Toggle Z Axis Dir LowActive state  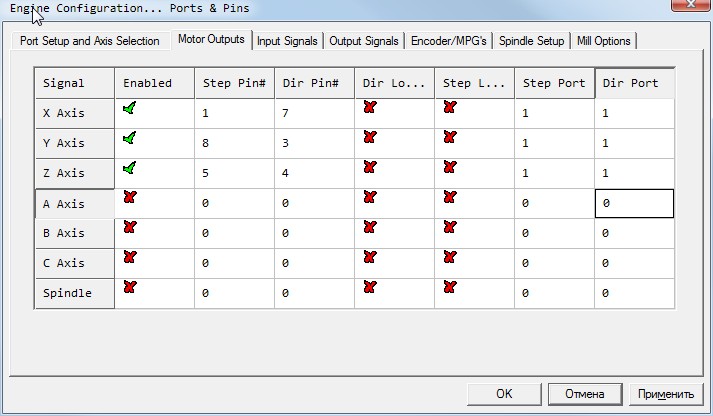[x=369, y=167]
